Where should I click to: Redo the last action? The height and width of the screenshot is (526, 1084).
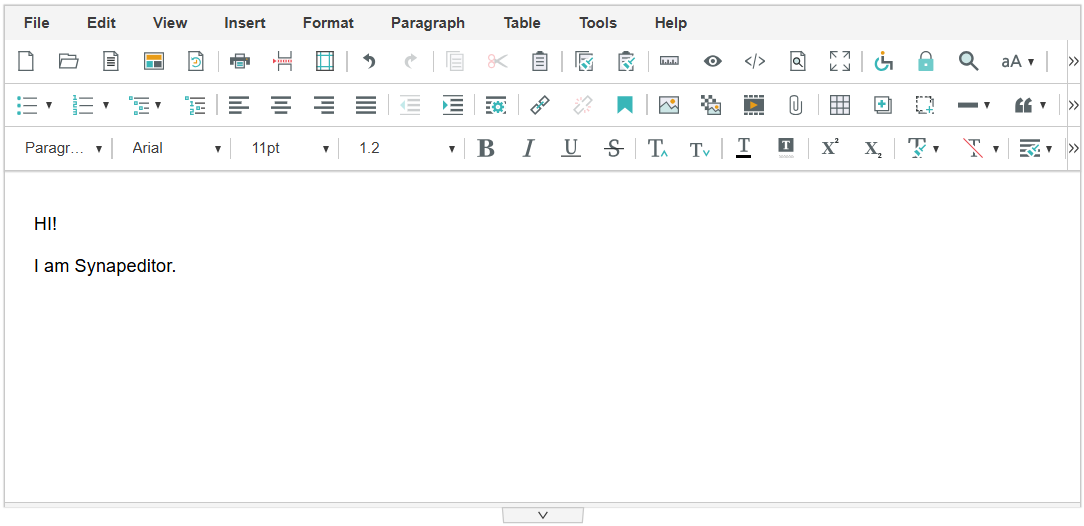(x=411, y=62)
